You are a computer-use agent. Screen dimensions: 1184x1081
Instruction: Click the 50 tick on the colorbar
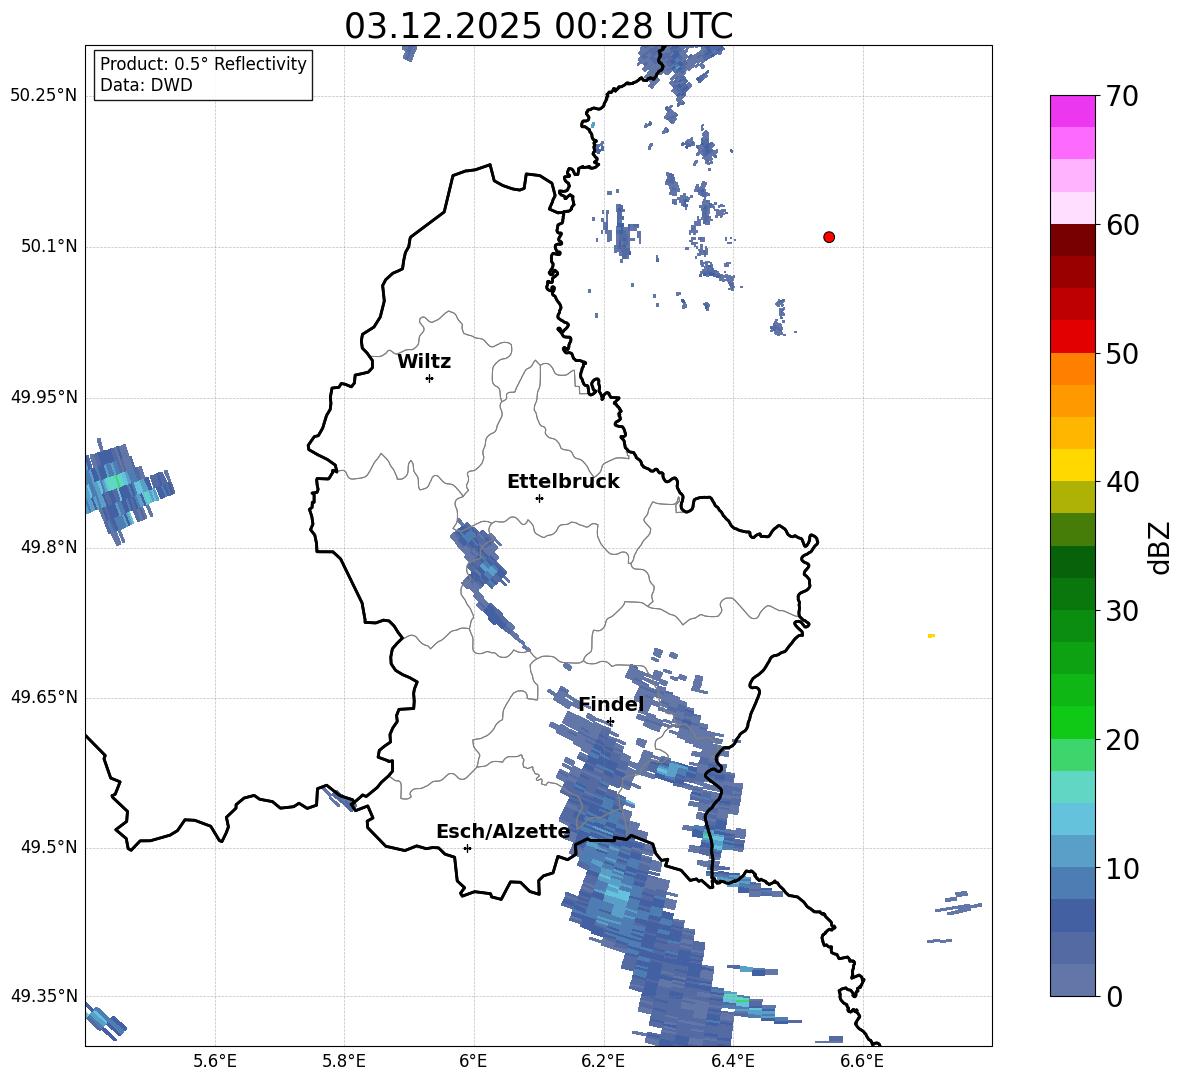(1121, 353)
